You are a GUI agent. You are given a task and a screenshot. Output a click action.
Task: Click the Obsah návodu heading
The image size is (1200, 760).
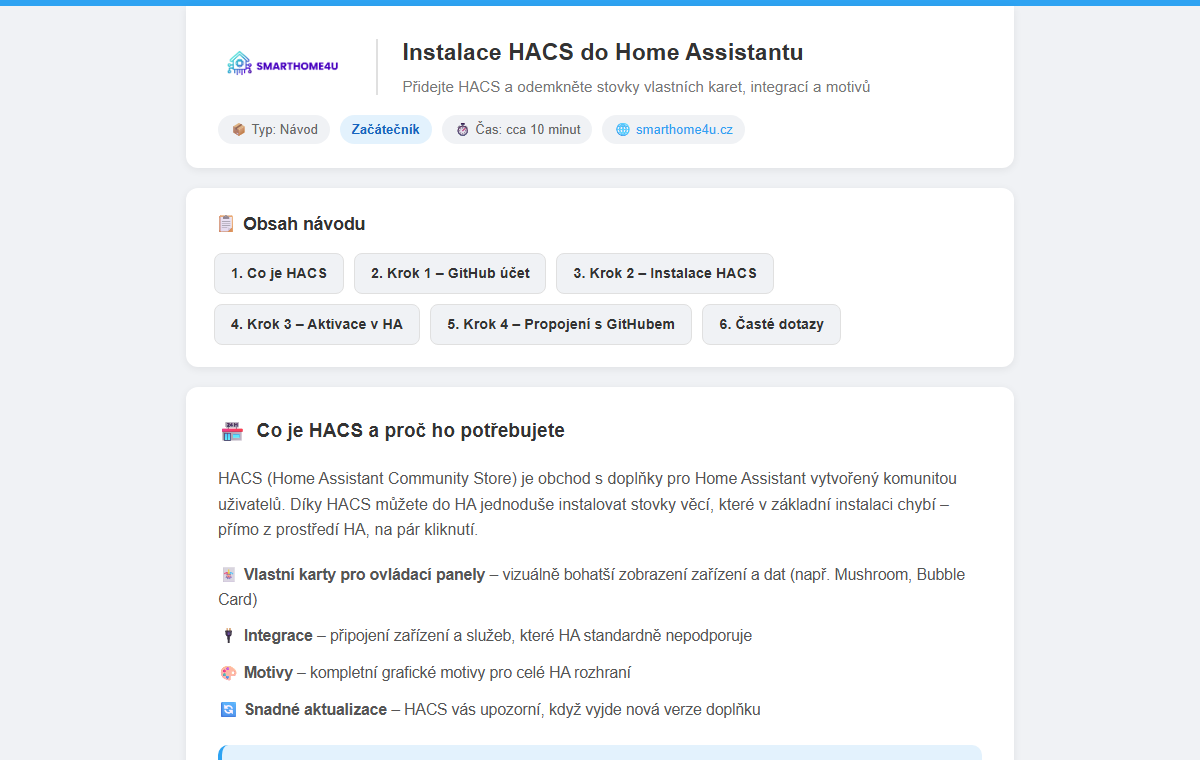304,224
